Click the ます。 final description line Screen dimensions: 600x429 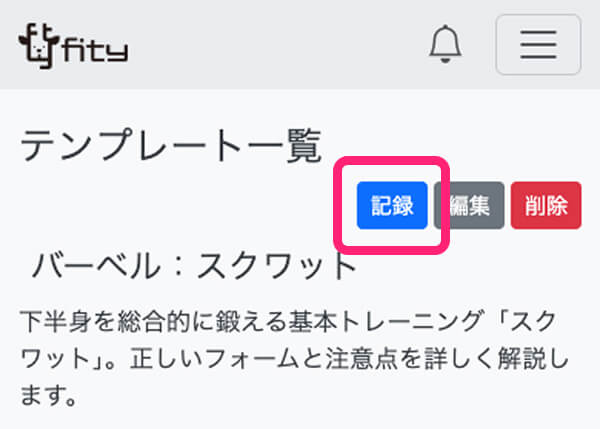(49, 396)
